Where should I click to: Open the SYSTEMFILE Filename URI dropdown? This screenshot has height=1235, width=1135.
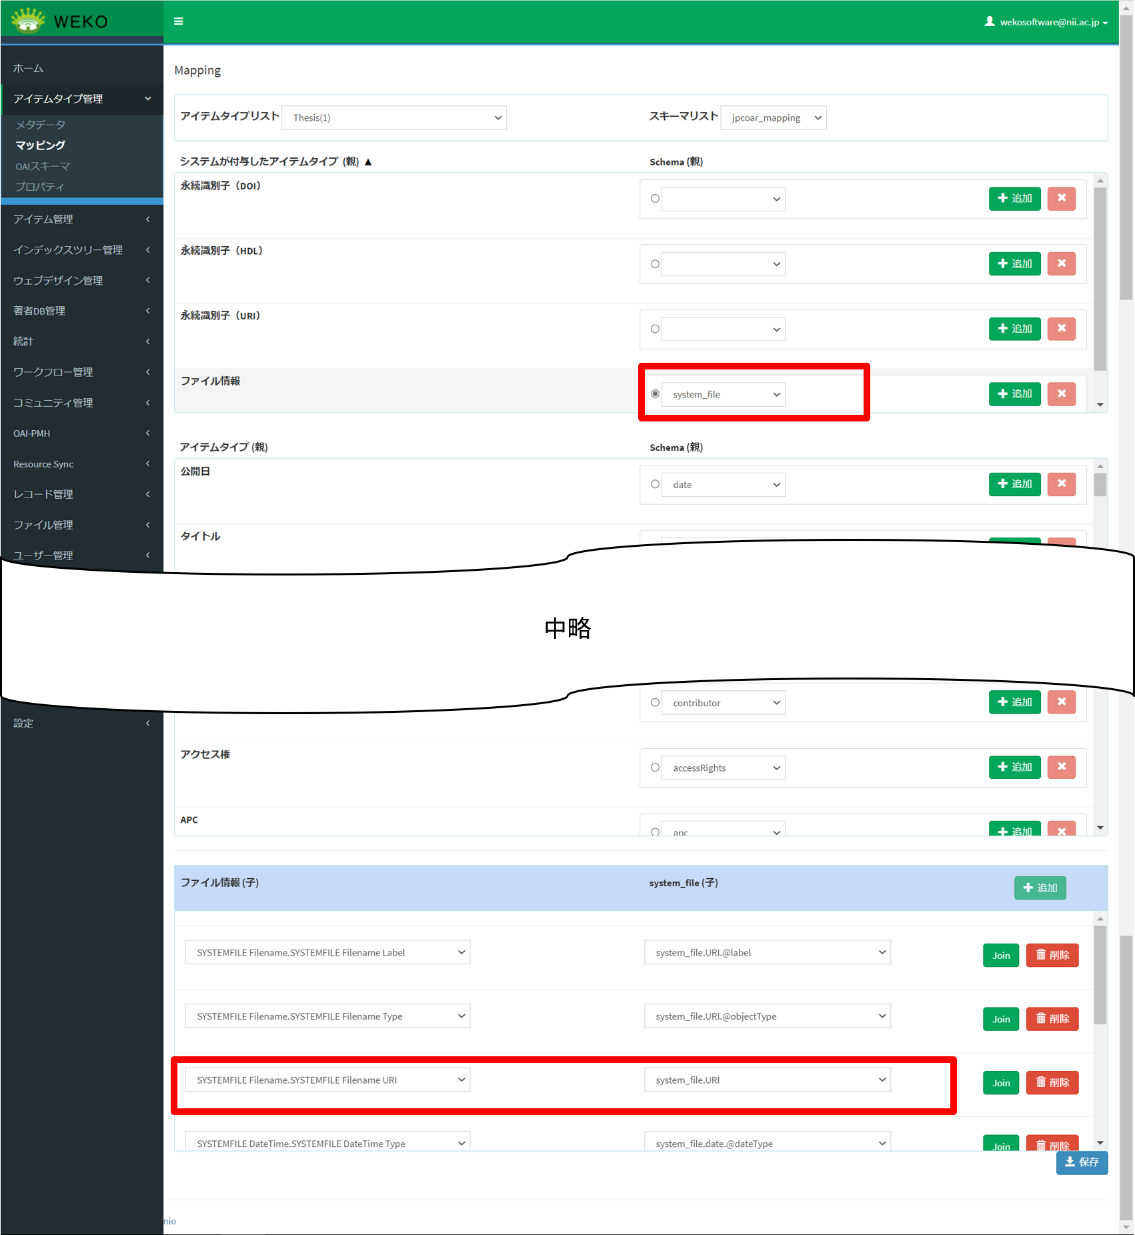[327, 1080]
